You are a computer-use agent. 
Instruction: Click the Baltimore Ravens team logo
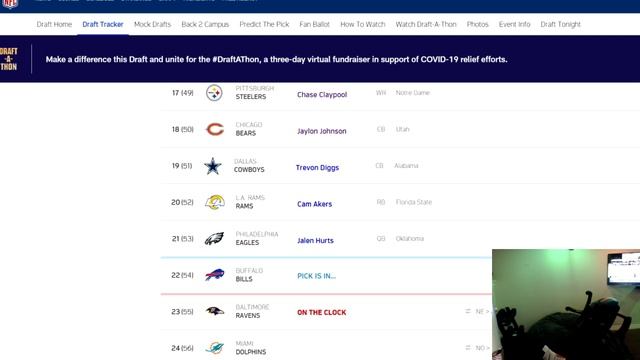(215, 311)
